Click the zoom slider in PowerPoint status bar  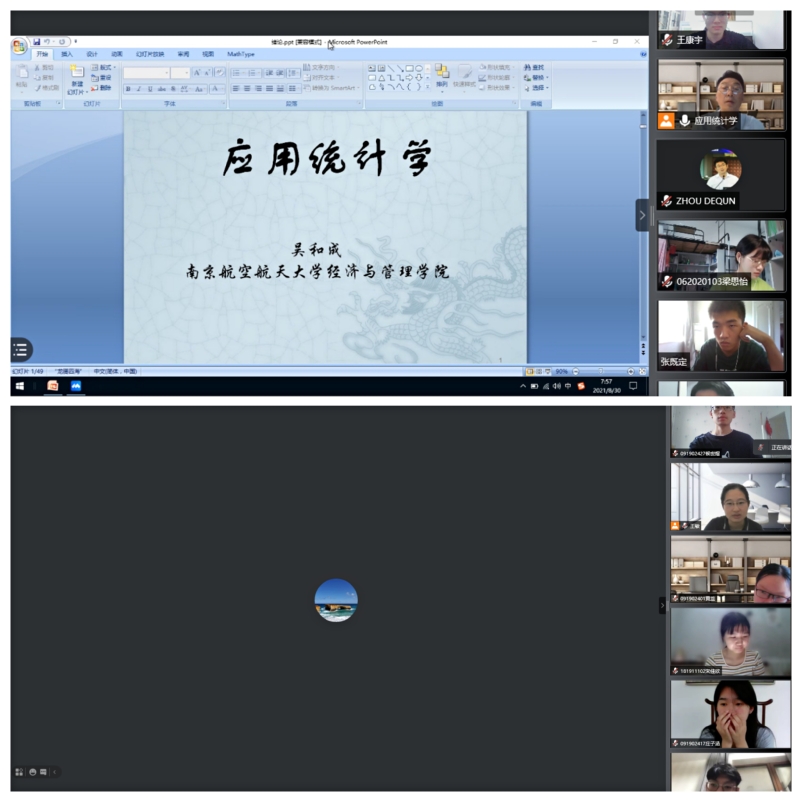click(600, 371)
